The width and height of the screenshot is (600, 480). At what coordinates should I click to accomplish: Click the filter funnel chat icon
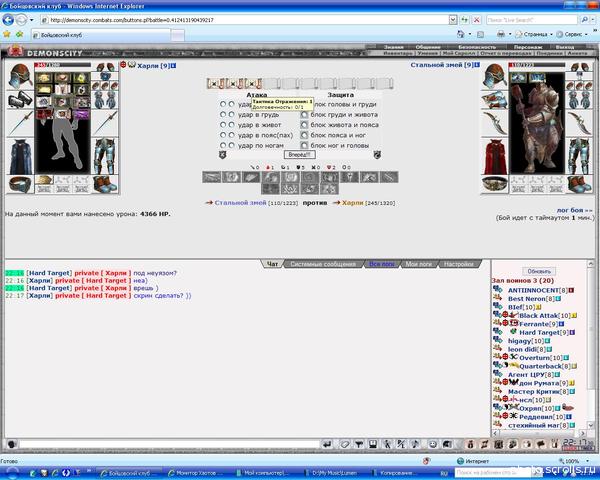click(x=359, y=444)
